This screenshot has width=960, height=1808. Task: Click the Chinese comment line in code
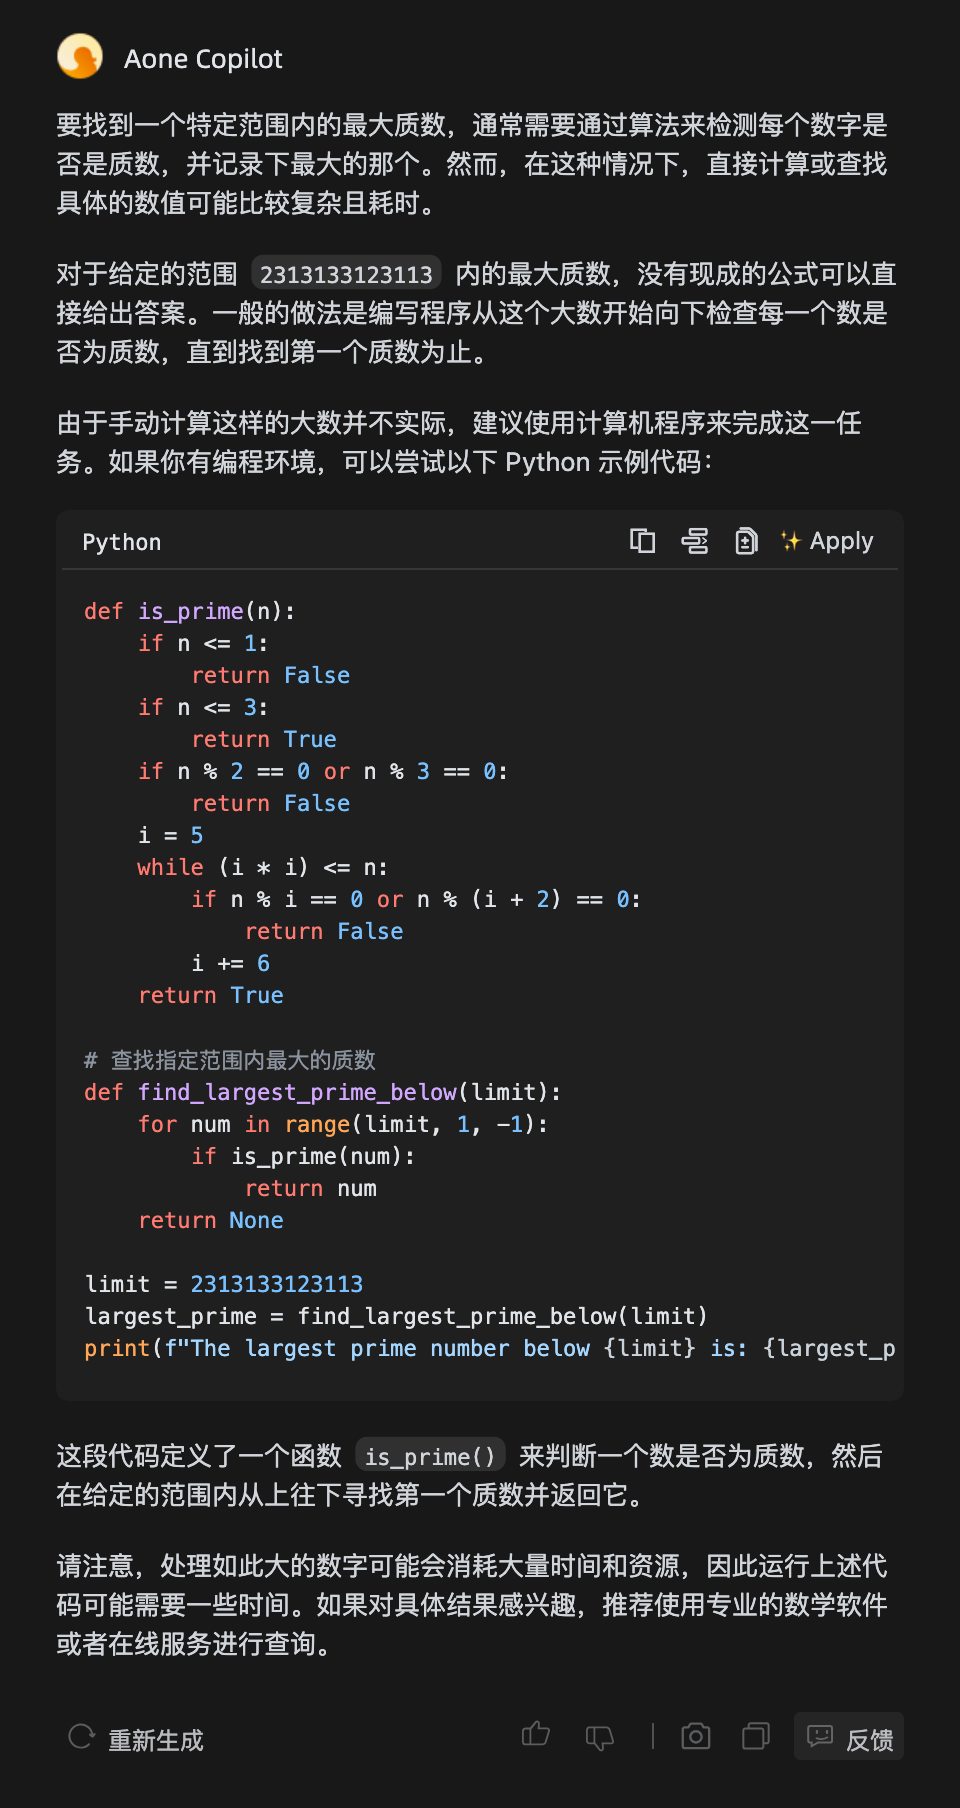tap(230, 1060)
